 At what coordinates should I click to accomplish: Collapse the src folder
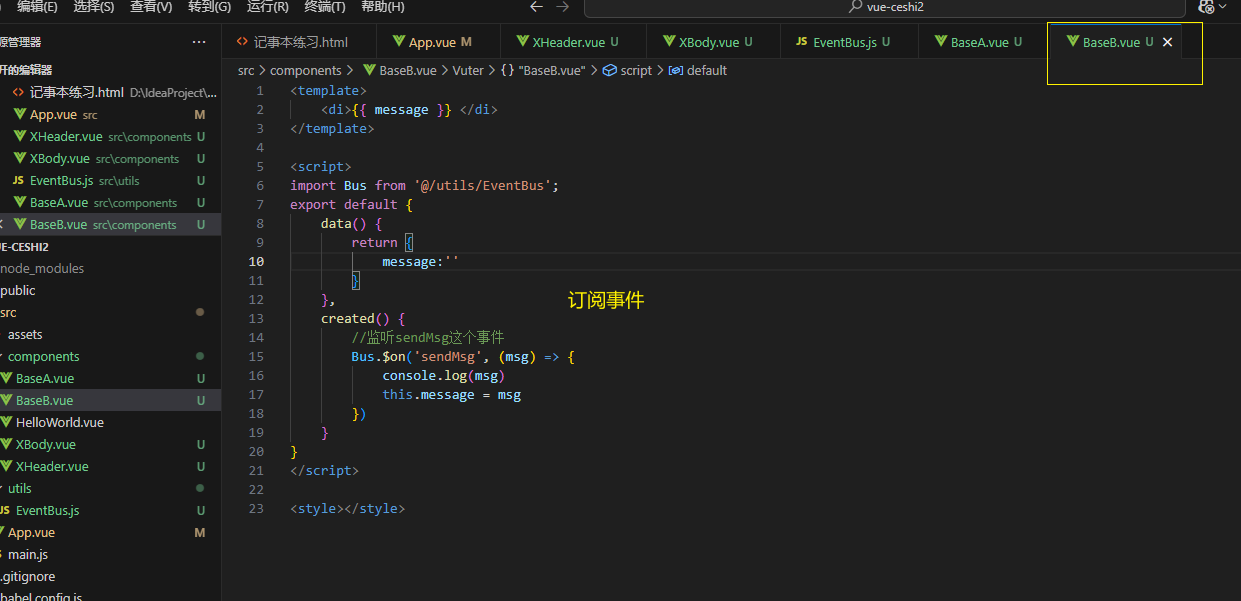[110, 312]
